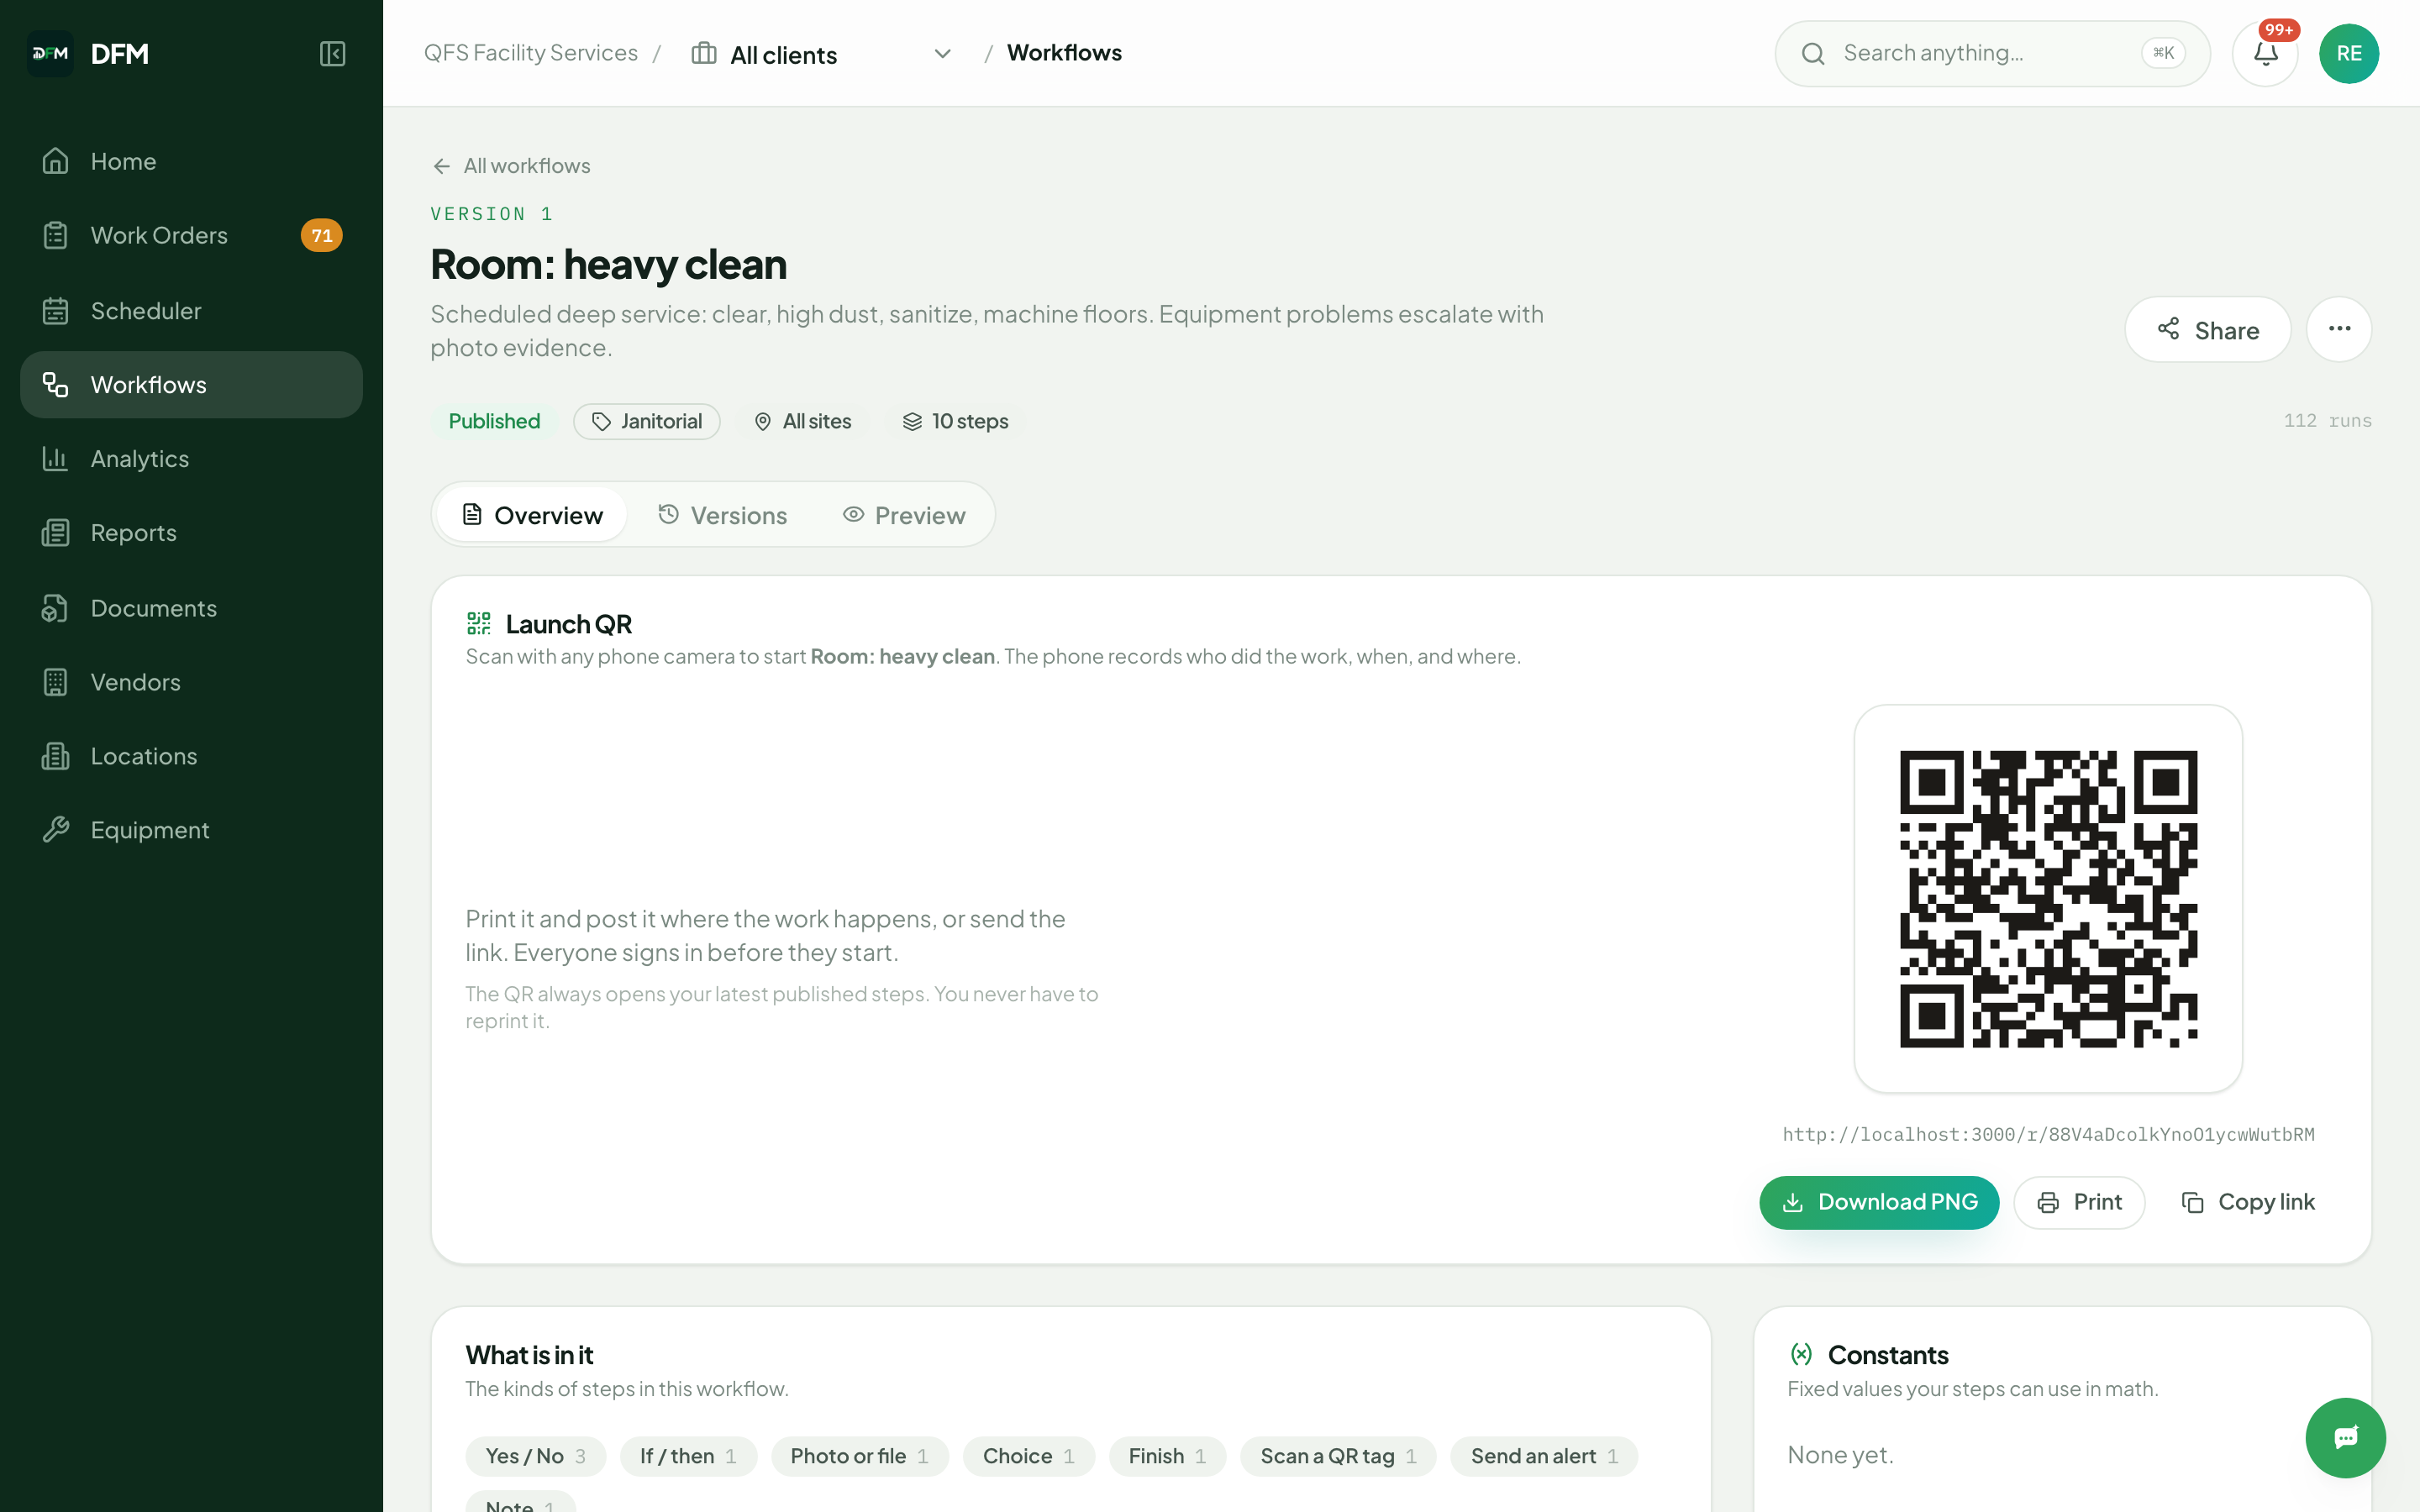2420x1512 pixels.
Task: Expand the All clients dropdown
Action: coord(820,53)
